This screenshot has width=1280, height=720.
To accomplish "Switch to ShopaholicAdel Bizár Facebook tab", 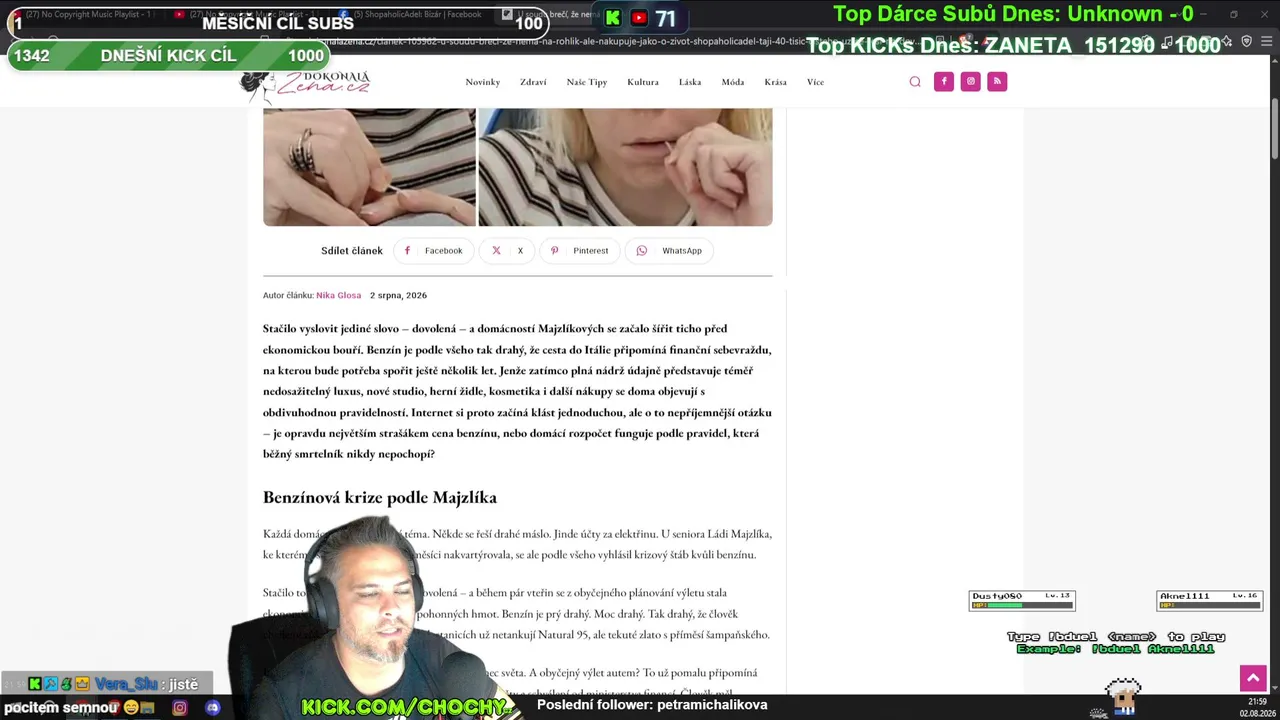I will click(415, 14).
